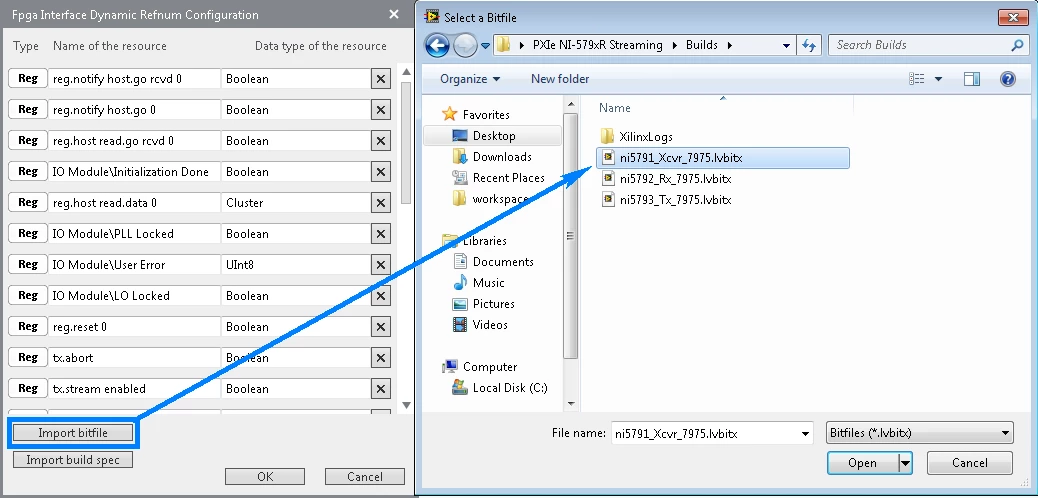
Task: Expand the Open button dropdown arrow
Action: [906, 463]
